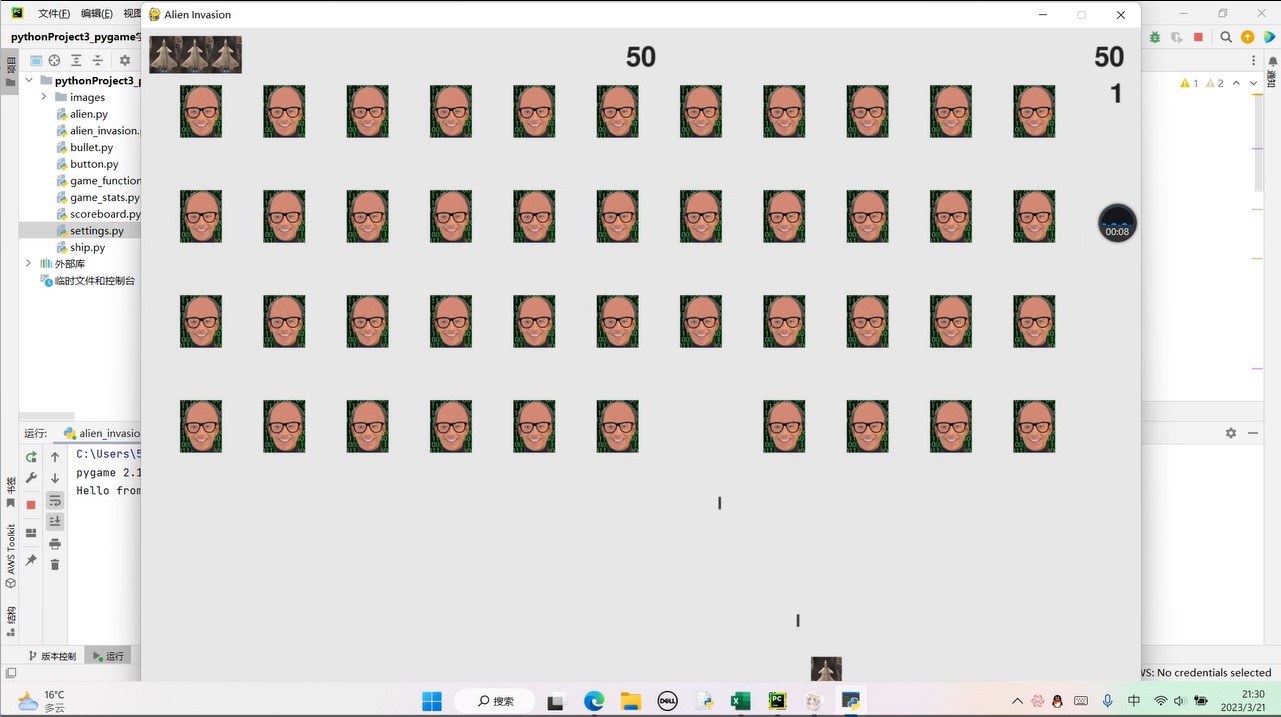Viewport: 1281px width, 717px height.
Task: Click the Locate current file crosshair icon
Action: [x=55, y=61]
